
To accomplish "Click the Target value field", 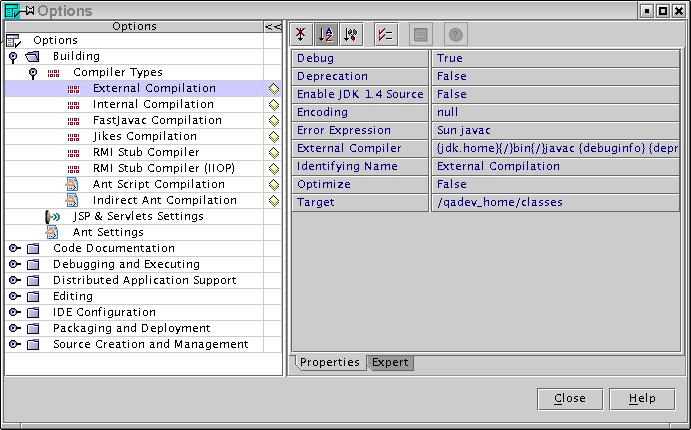I will pyautogui.click(x=555, y=202).
